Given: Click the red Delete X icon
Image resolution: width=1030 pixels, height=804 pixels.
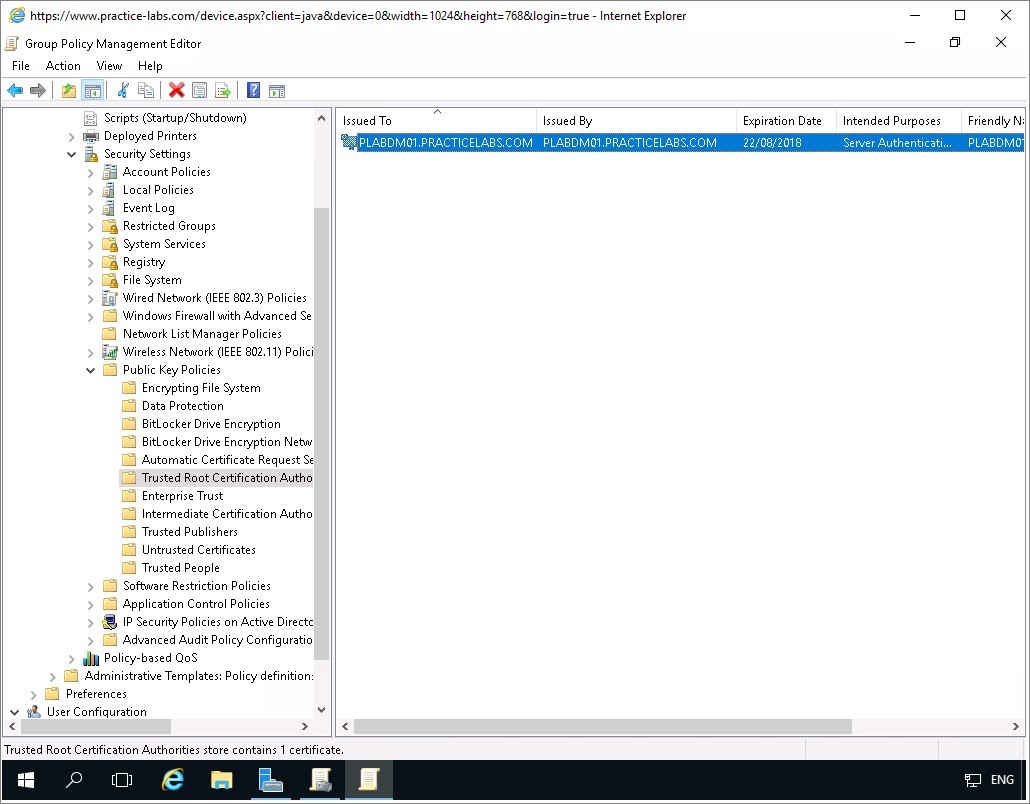Looking at the screenshot, I should click(x=177, y=91).
